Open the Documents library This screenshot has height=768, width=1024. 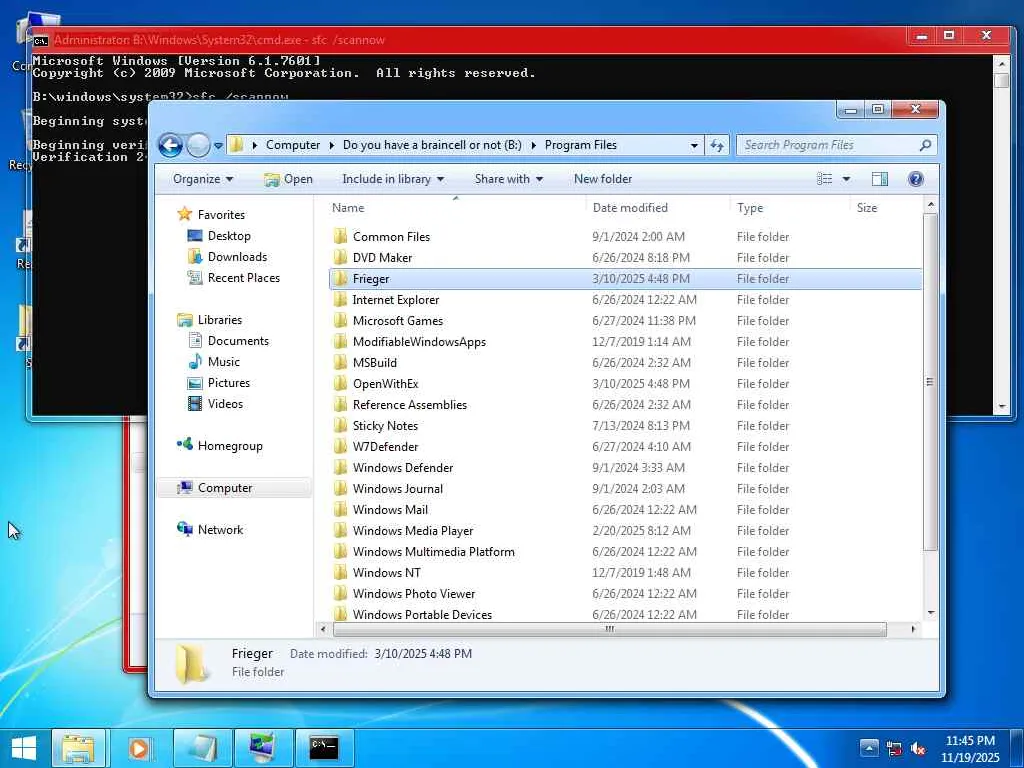(238, 341)
